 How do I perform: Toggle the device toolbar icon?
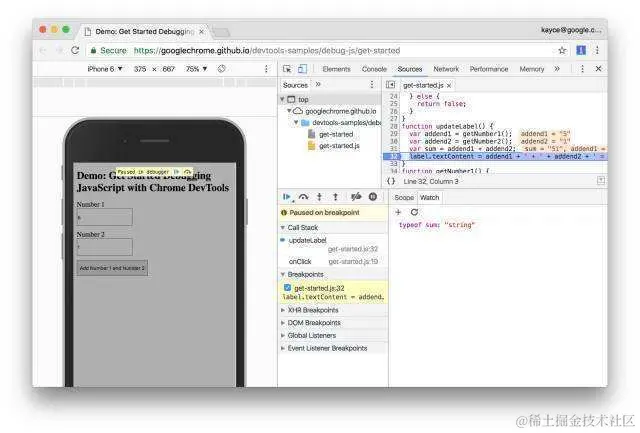pyautogui.click(x=302, y=69)
